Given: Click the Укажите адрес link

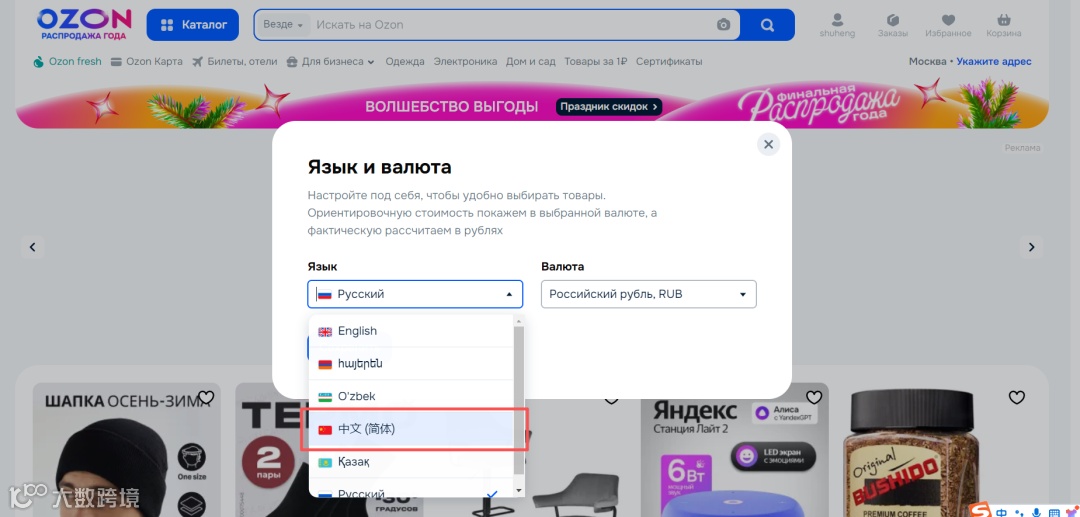Looking at the screenshot, I should coord(994,61).
